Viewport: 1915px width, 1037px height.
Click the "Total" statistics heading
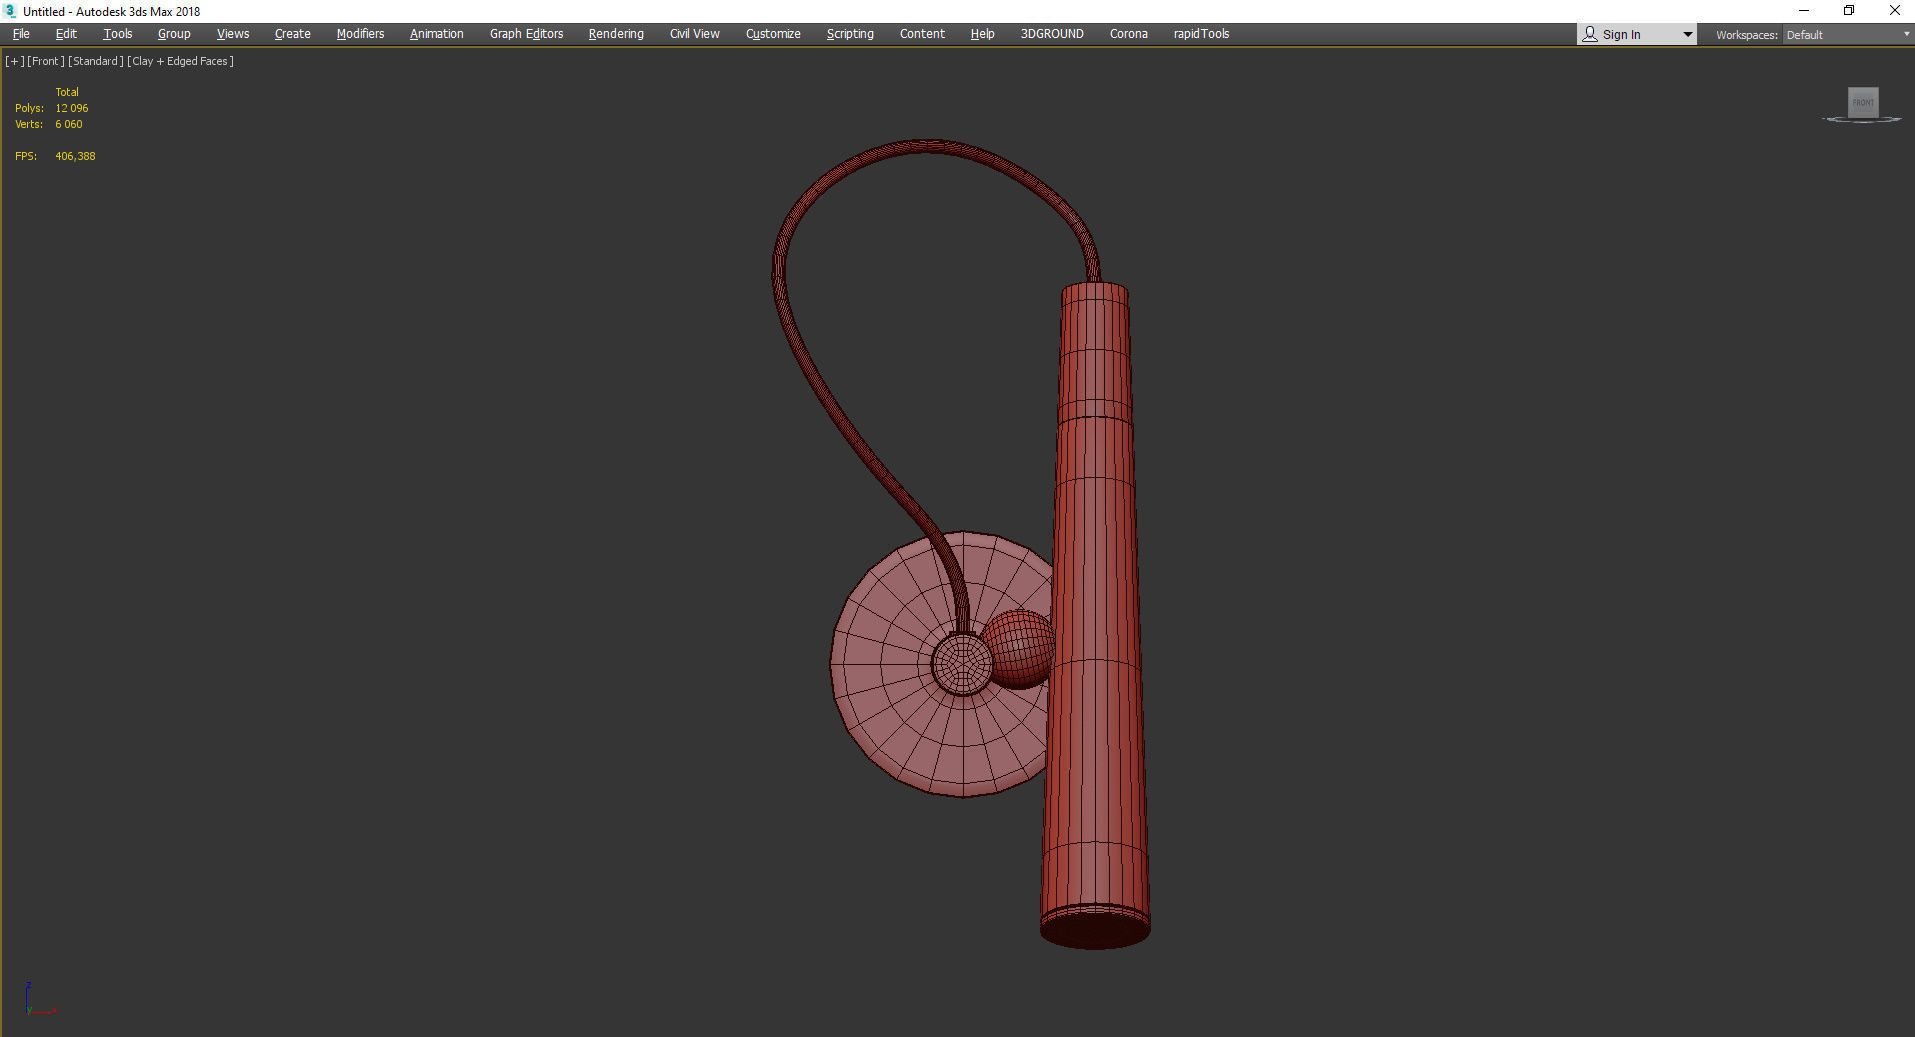coord(67,92)
